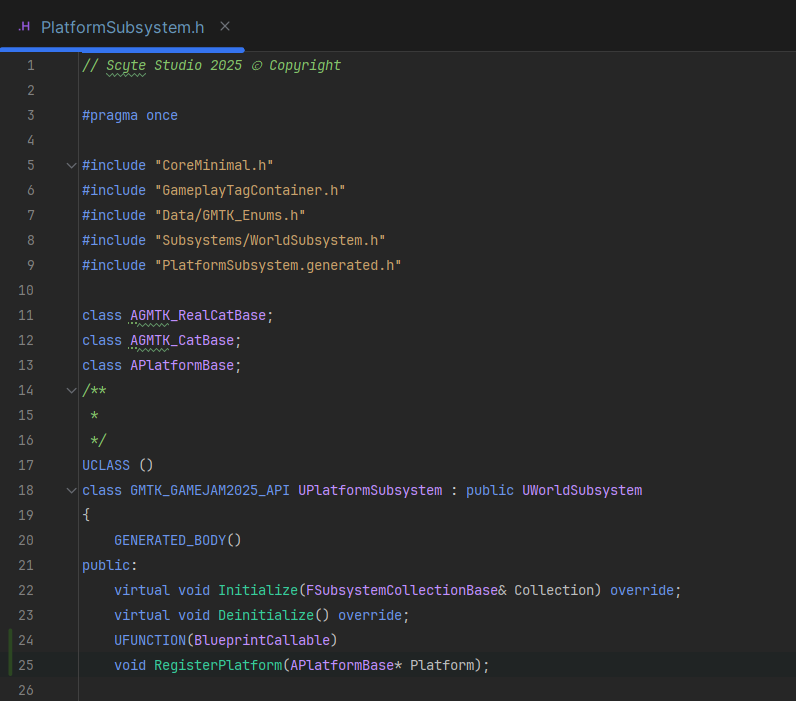Viewport: 796px width, 701px height.
Task: Click the Deinitialize function name
Action: (266, 615)
